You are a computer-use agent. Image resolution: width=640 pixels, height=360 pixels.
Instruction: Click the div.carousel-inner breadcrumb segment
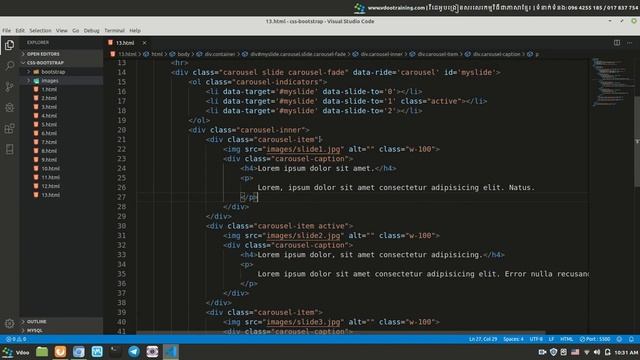click(x=381, y=54)
